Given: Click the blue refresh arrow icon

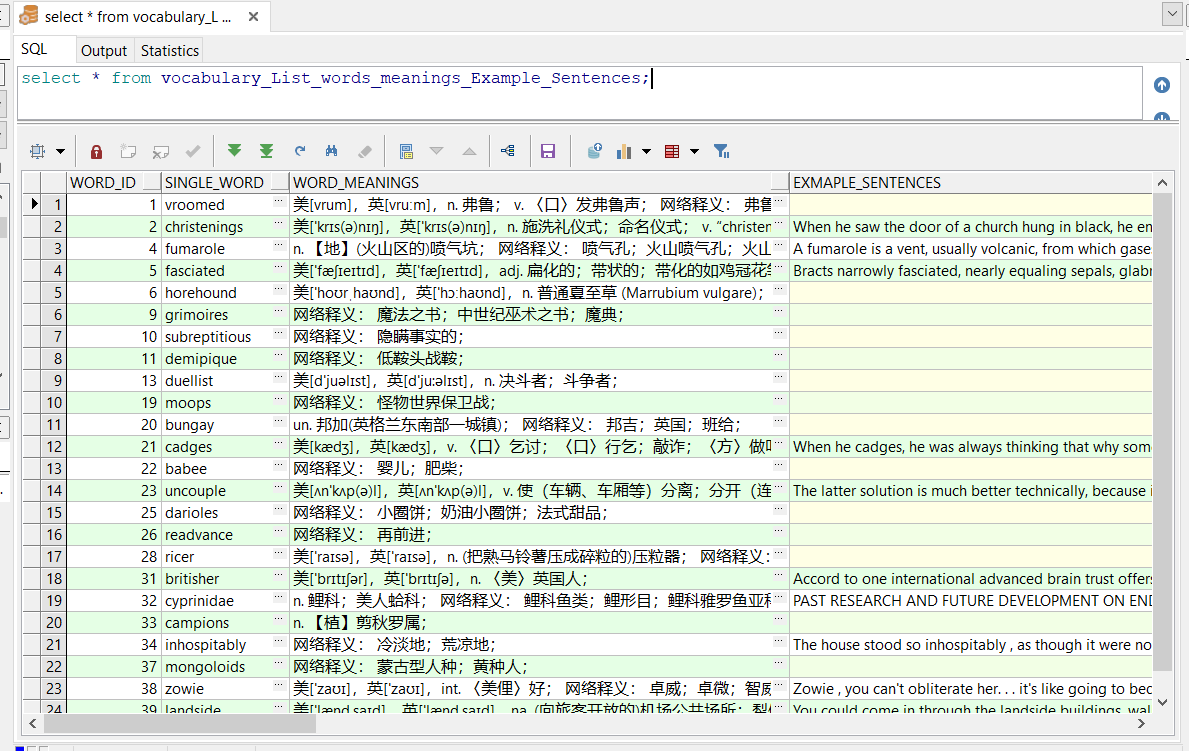Looking at the screenshot, I should pyautogui.click(x=299, y=151).
